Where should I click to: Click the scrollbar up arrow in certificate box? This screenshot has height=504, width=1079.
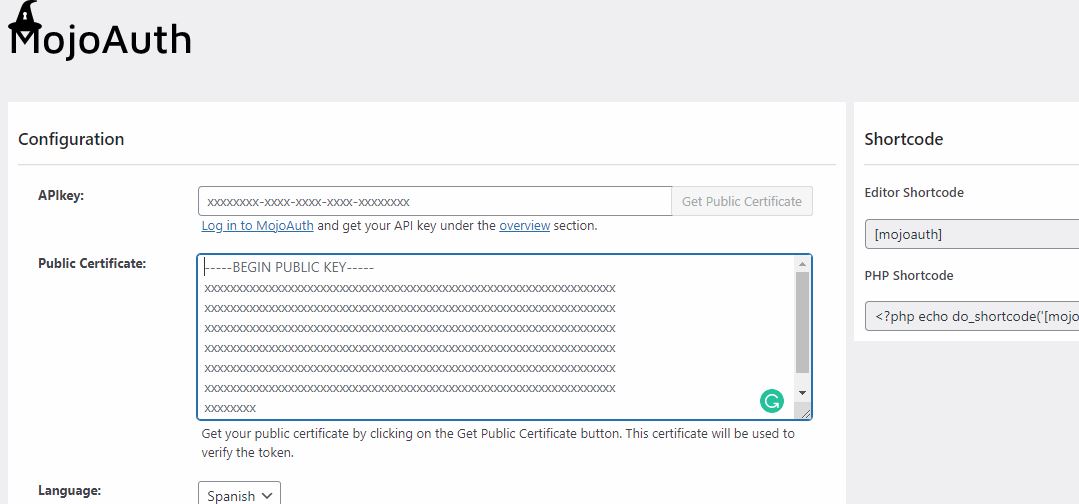(802, 264)
